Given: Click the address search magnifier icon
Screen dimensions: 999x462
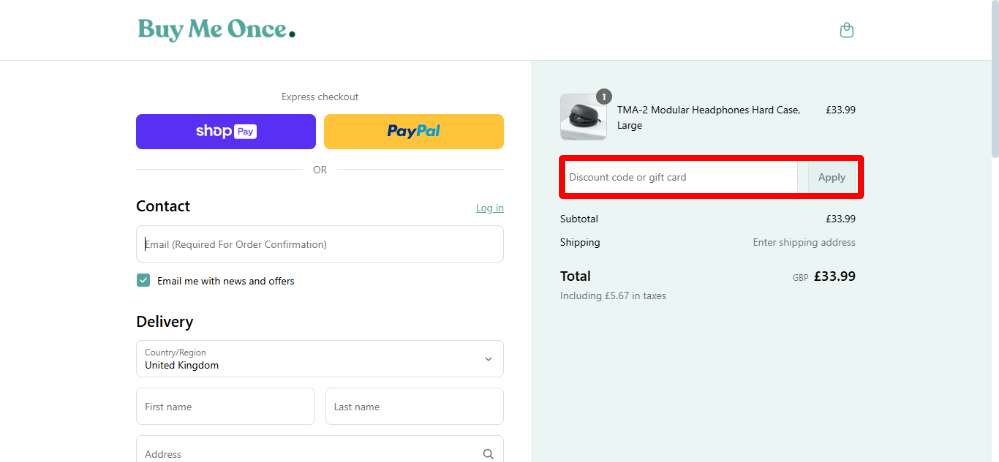Looking at the screenshot, I should point(488,454).
